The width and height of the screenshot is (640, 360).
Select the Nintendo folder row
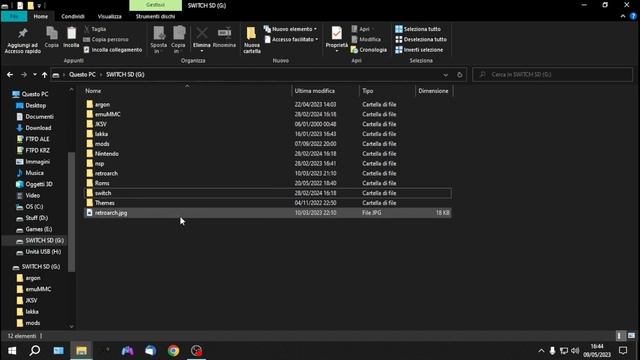[x=268, y=153]
